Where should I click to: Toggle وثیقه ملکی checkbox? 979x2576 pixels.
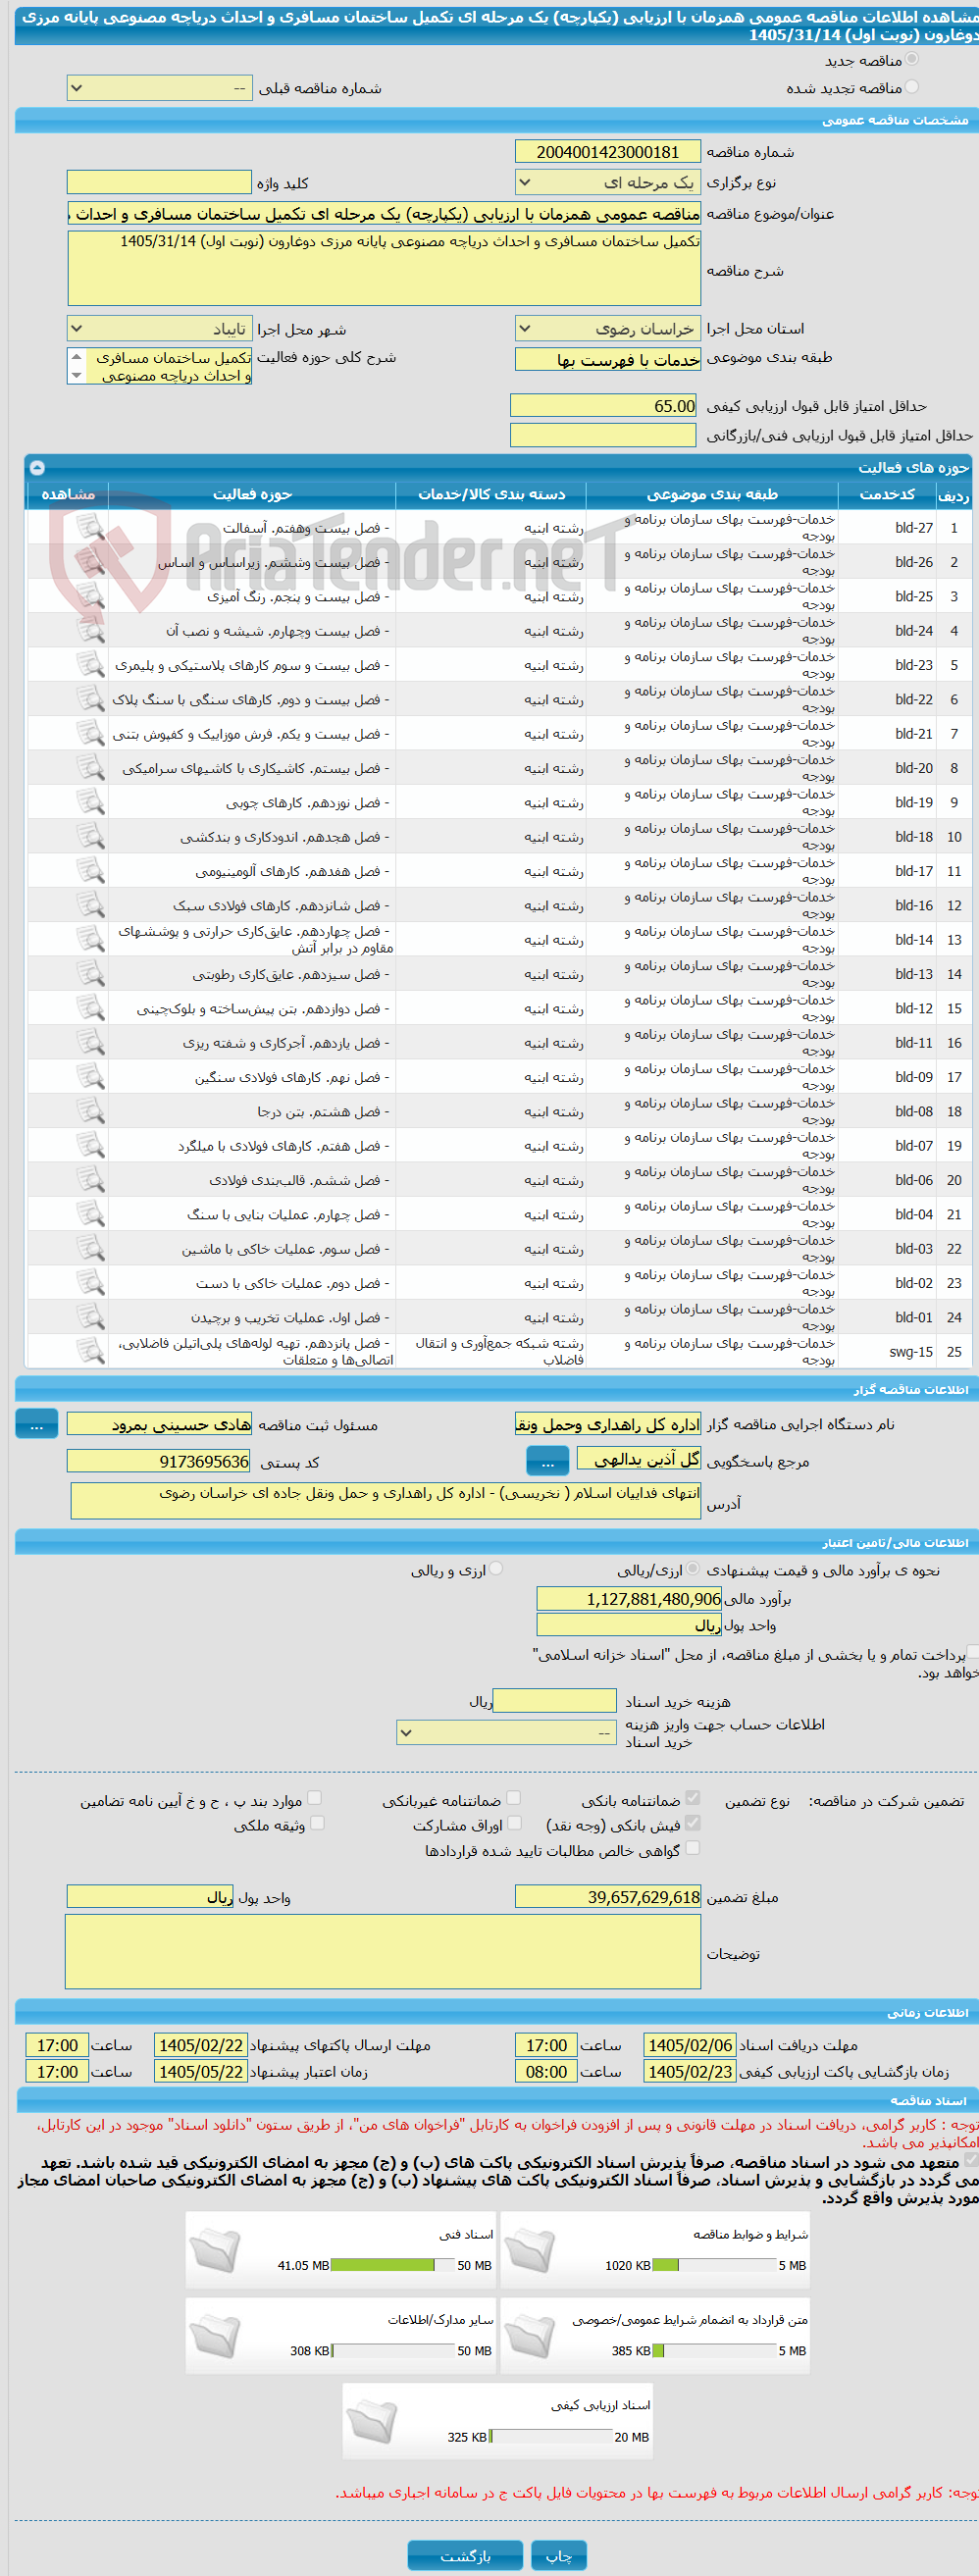[x=317, y=1823]
